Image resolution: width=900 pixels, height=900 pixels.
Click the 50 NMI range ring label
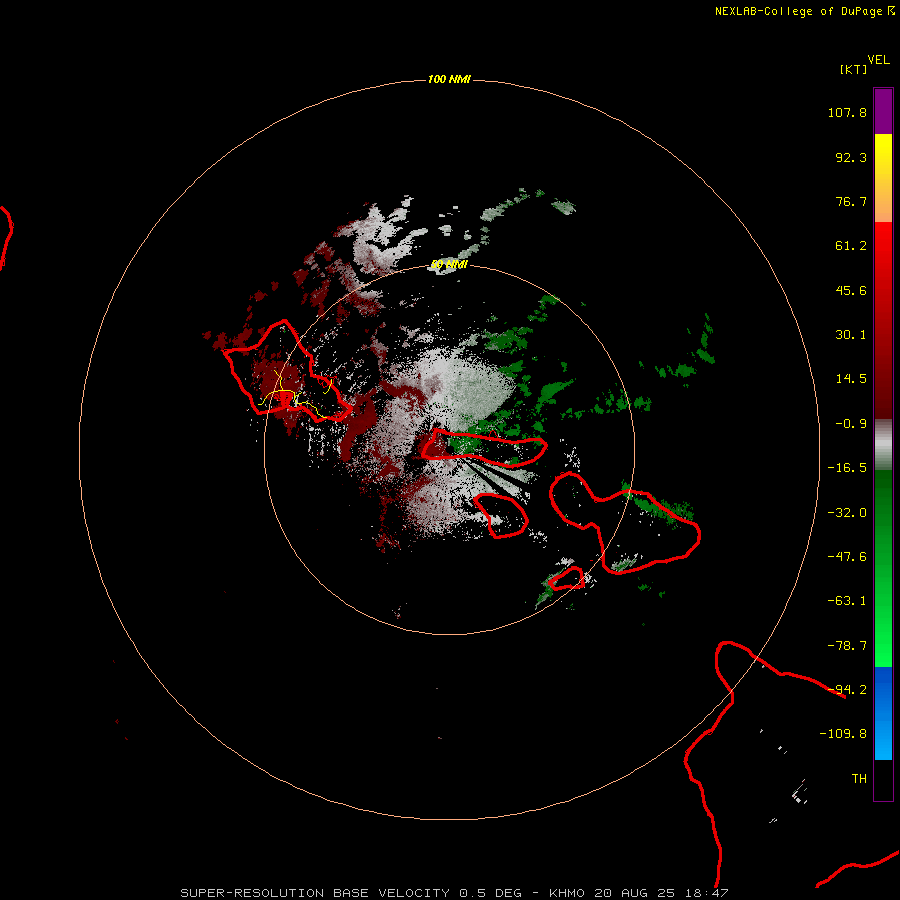pos(449,264)
